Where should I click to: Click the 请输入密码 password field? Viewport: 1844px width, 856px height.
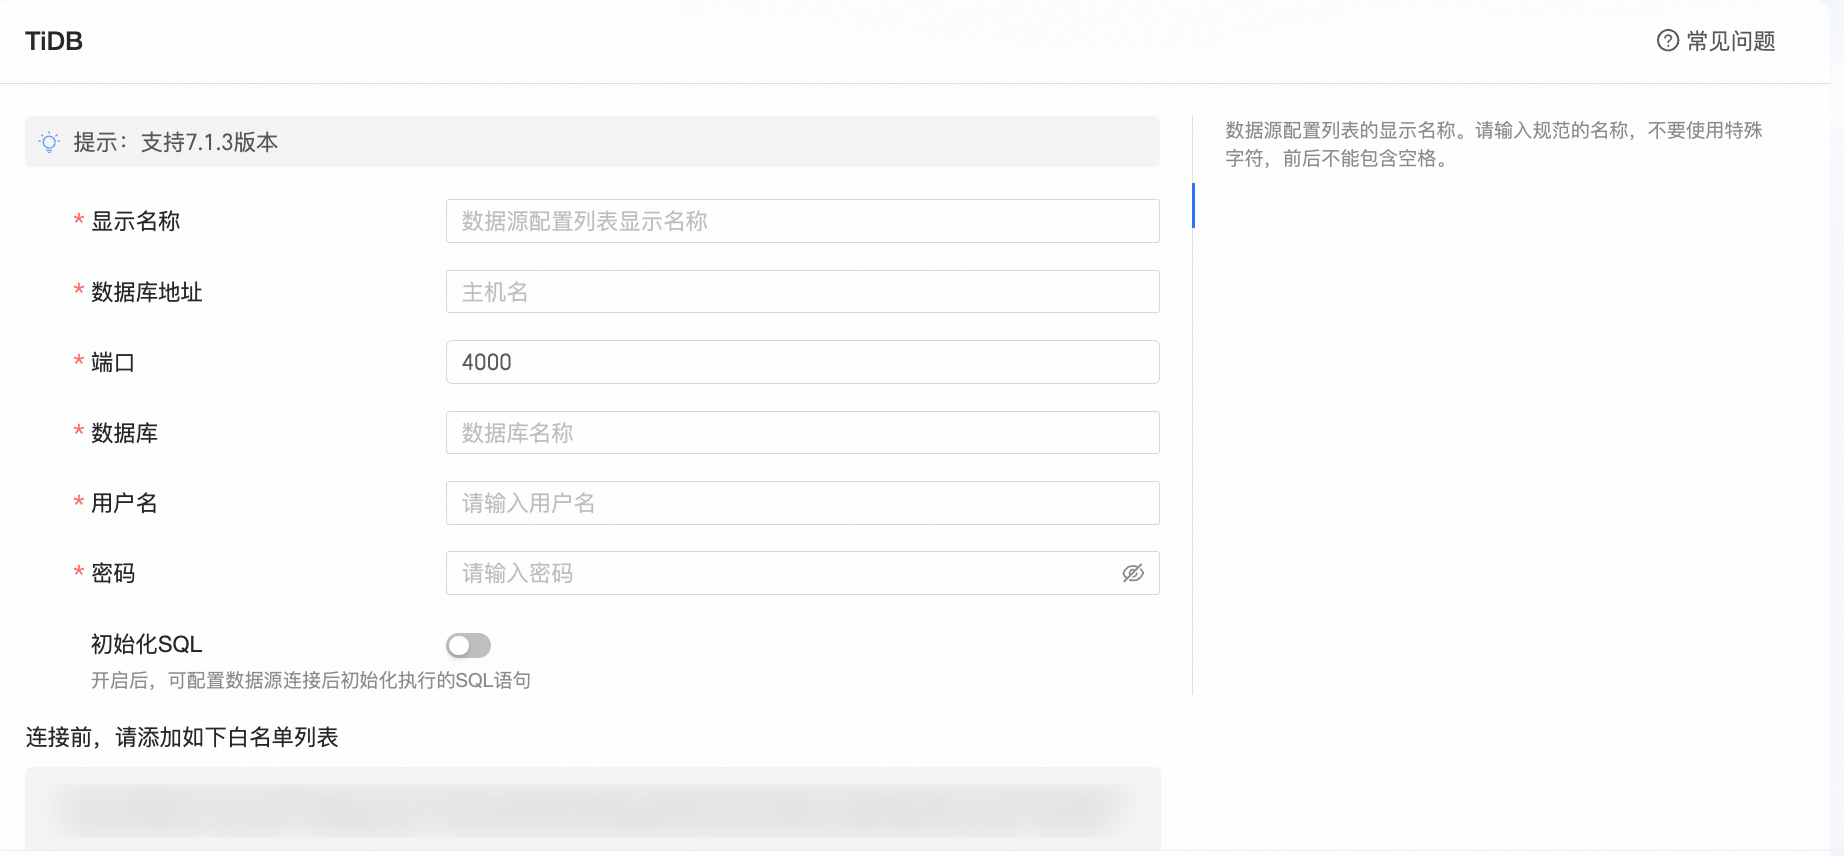[802, 573]
